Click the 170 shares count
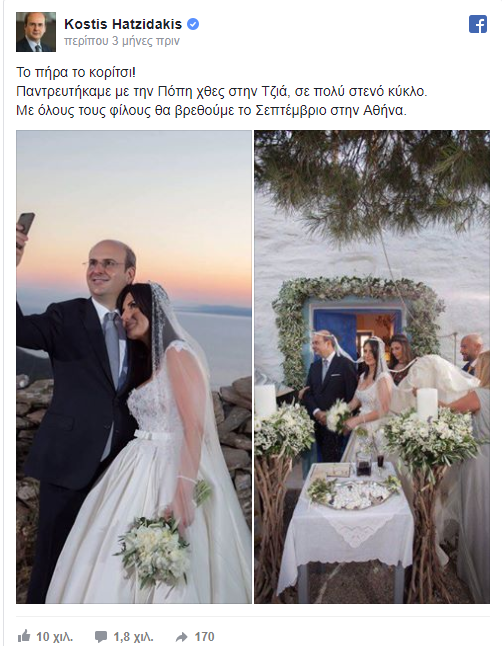Screen dimensions: 502x646 click(x=204, y=637)
